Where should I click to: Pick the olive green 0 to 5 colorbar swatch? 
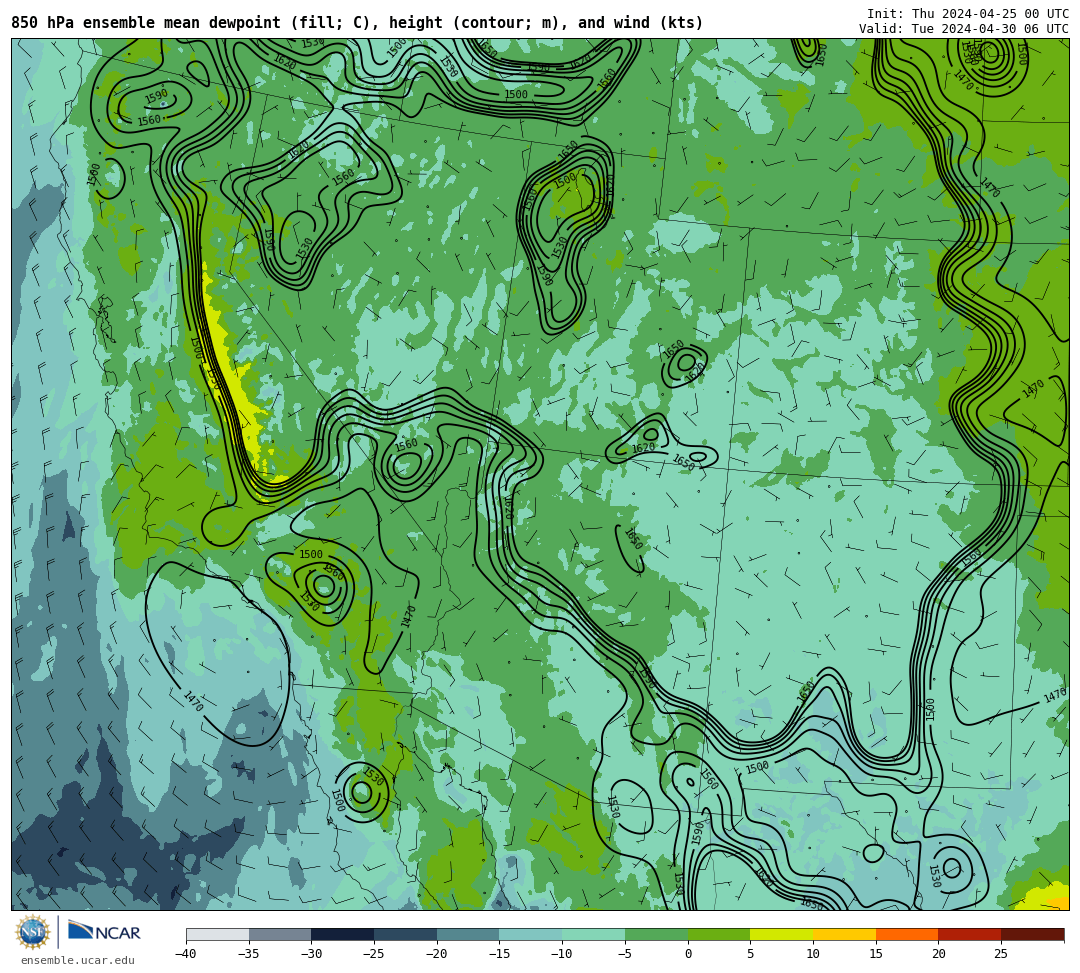tap(718, 934)
